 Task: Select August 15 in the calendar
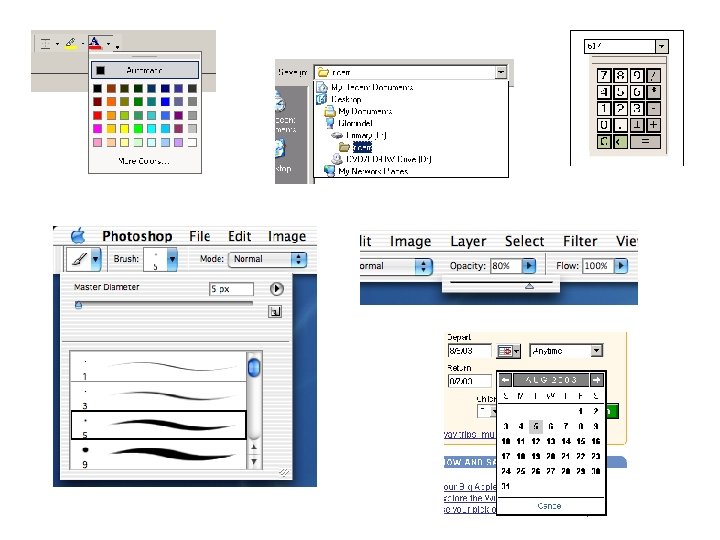pyautogui.click(x=581, y=441)
